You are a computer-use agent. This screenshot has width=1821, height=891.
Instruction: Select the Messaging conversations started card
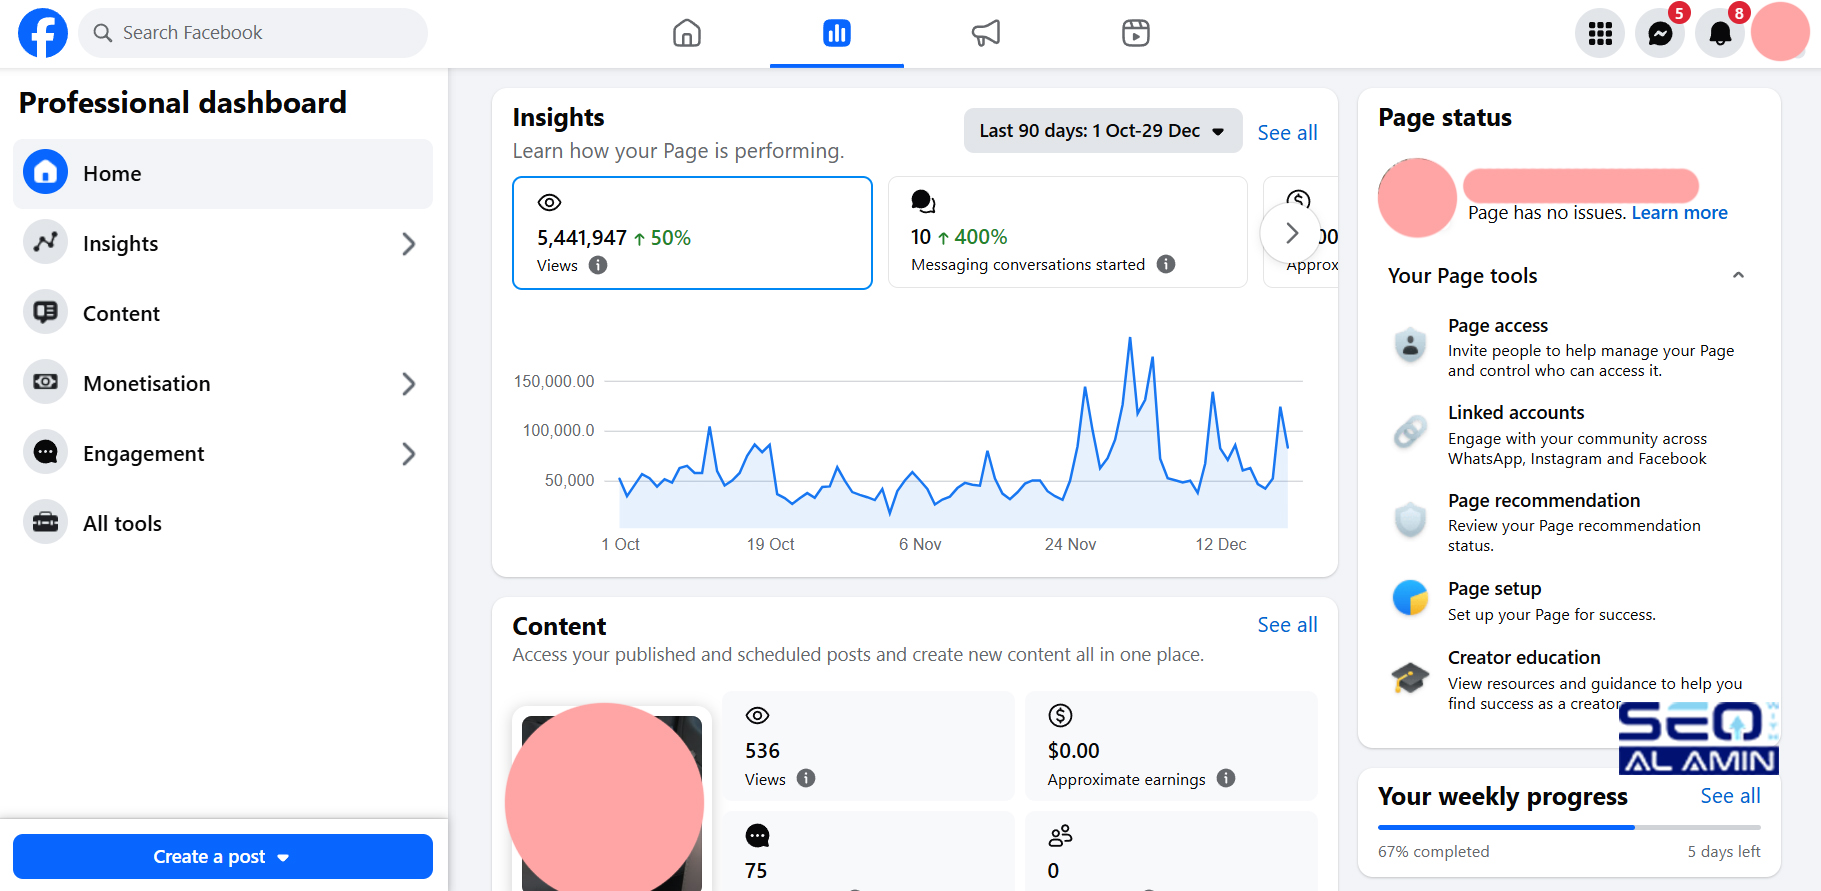1067,232
